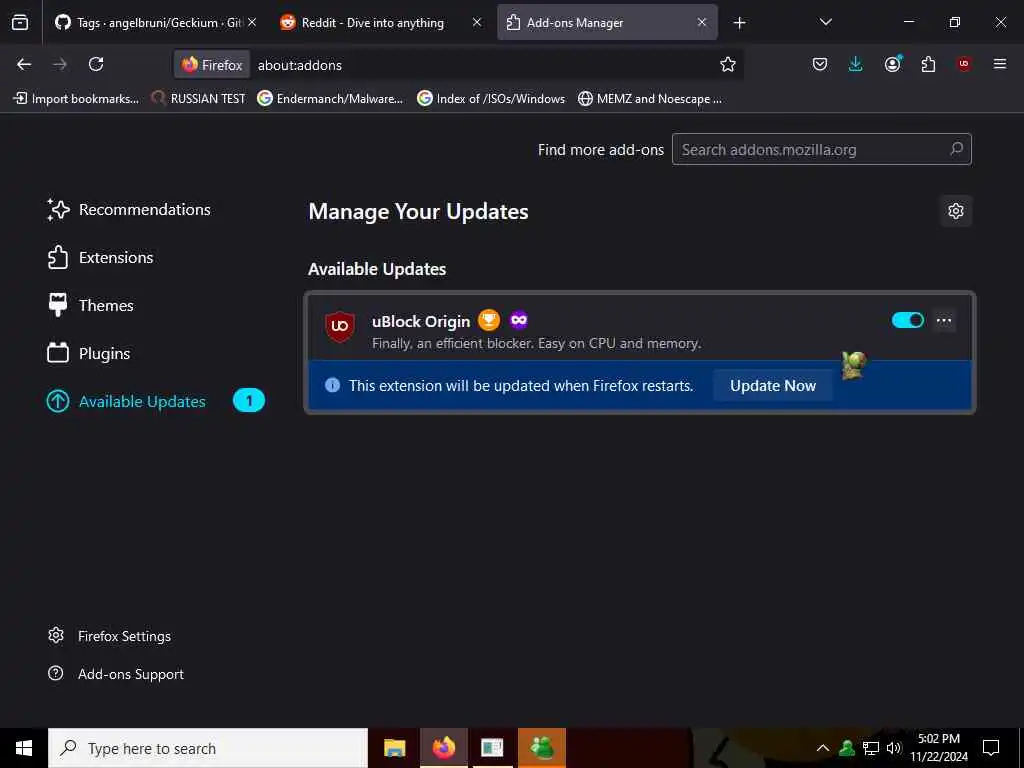Click the updates count badge 1
Screen dimensions: 1024x768
249,400
